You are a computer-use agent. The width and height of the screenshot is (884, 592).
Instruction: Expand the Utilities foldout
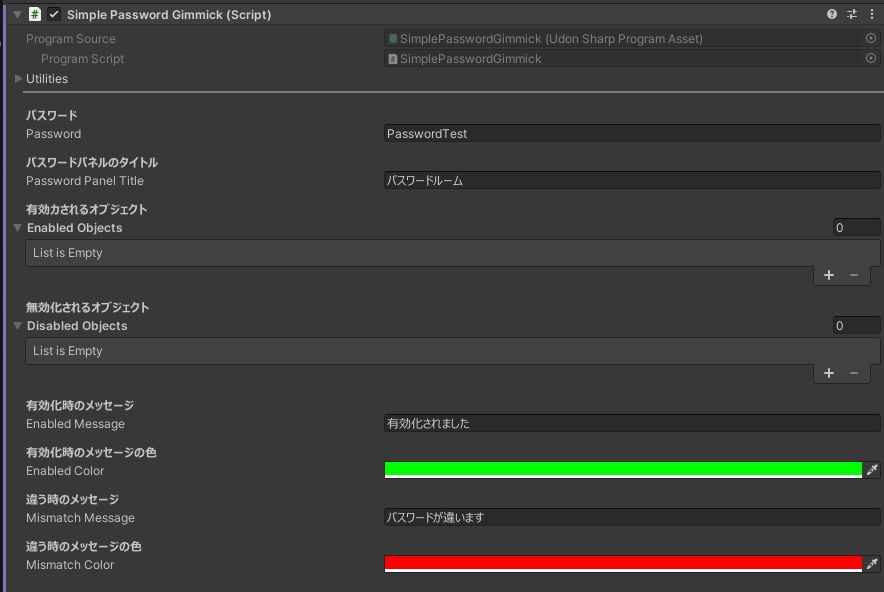point(18,78)
